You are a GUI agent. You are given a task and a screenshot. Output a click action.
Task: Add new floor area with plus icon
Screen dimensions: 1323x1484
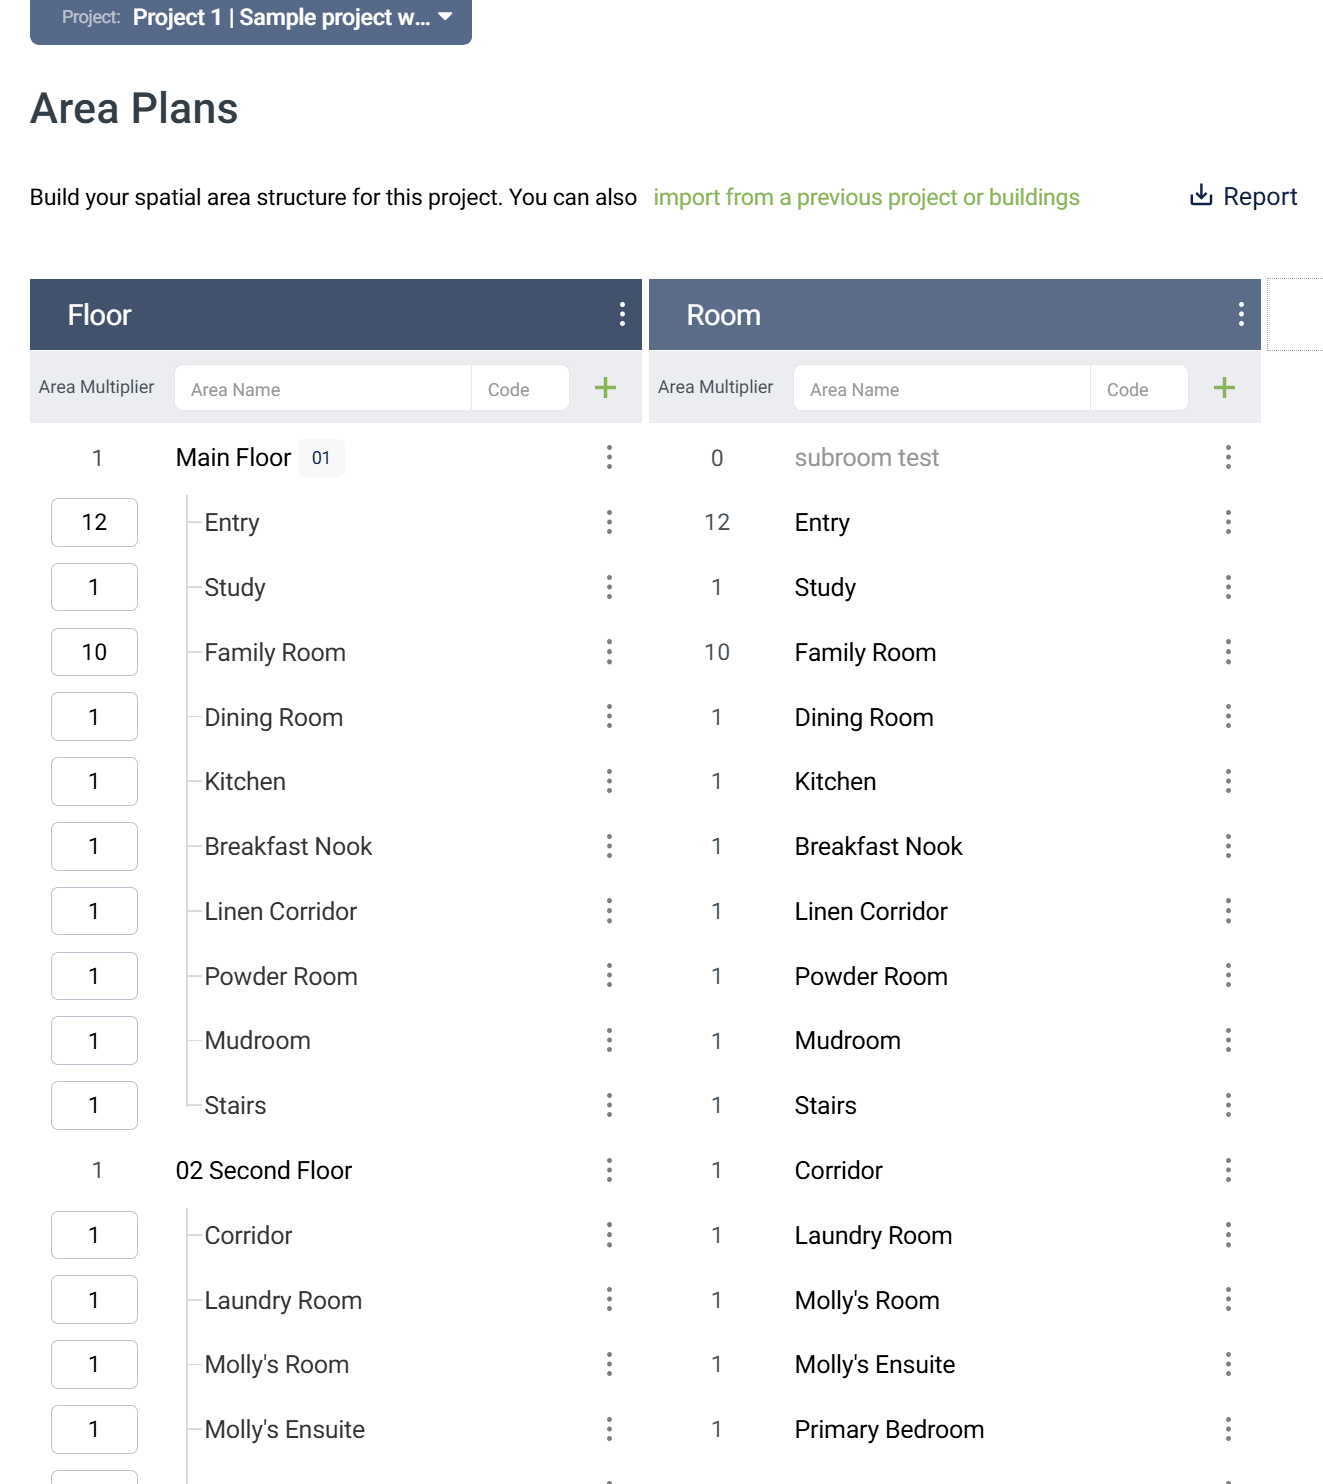pyautogui.click(x=605, y=388)
